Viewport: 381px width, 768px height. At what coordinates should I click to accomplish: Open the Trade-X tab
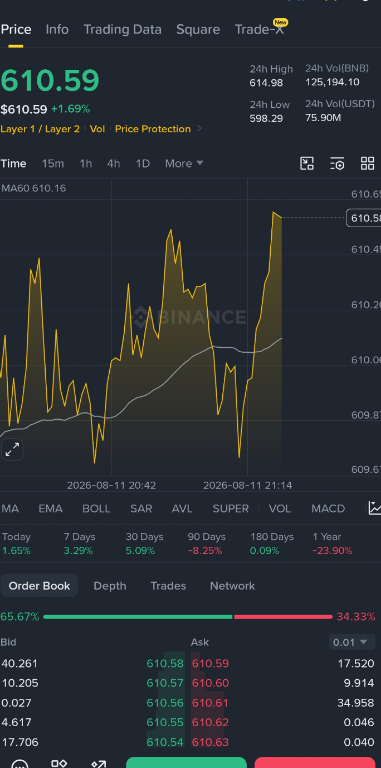(259, 29)
